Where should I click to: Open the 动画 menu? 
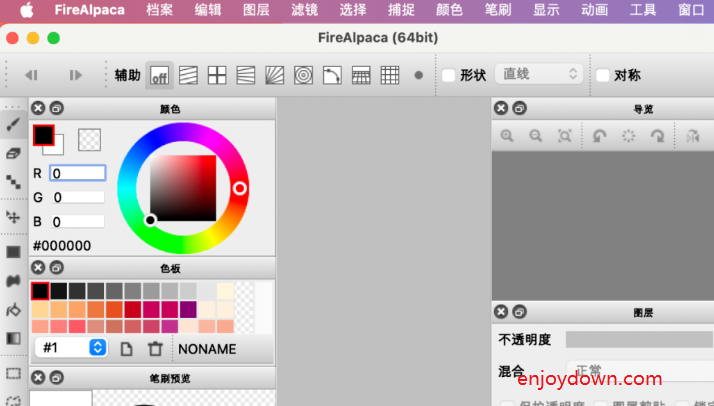tap(594, 10)
